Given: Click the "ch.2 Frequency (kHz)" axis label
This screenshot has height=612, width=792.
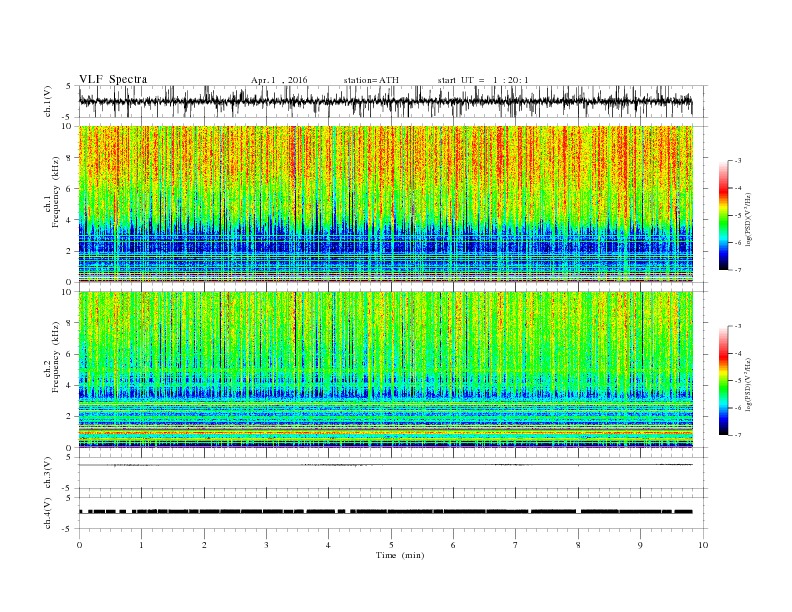Looking at the screenshot, I should pyautogui.click(x=52, y=356).
